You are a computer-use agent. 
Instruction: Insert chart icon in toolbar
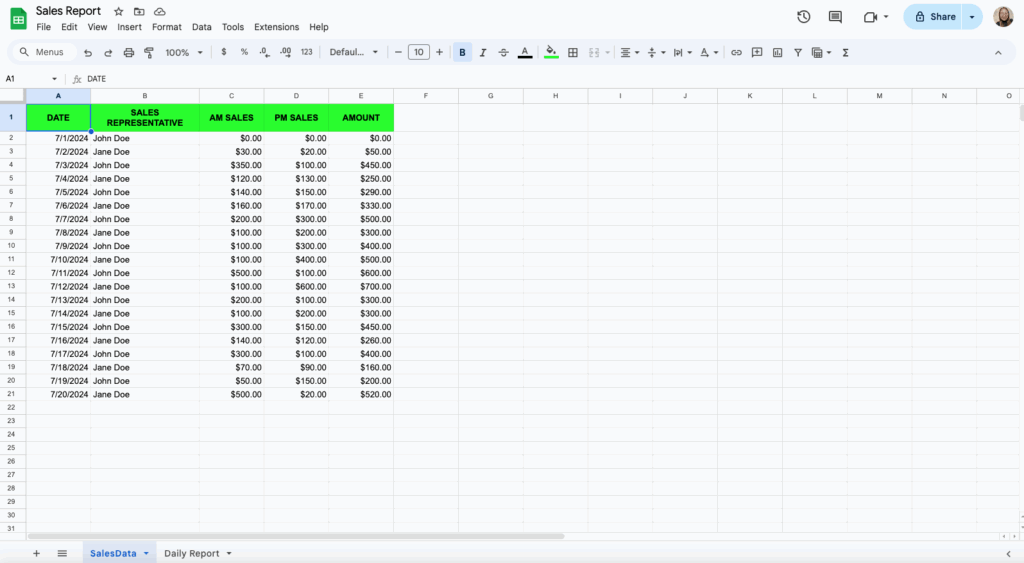coord(777,52)
